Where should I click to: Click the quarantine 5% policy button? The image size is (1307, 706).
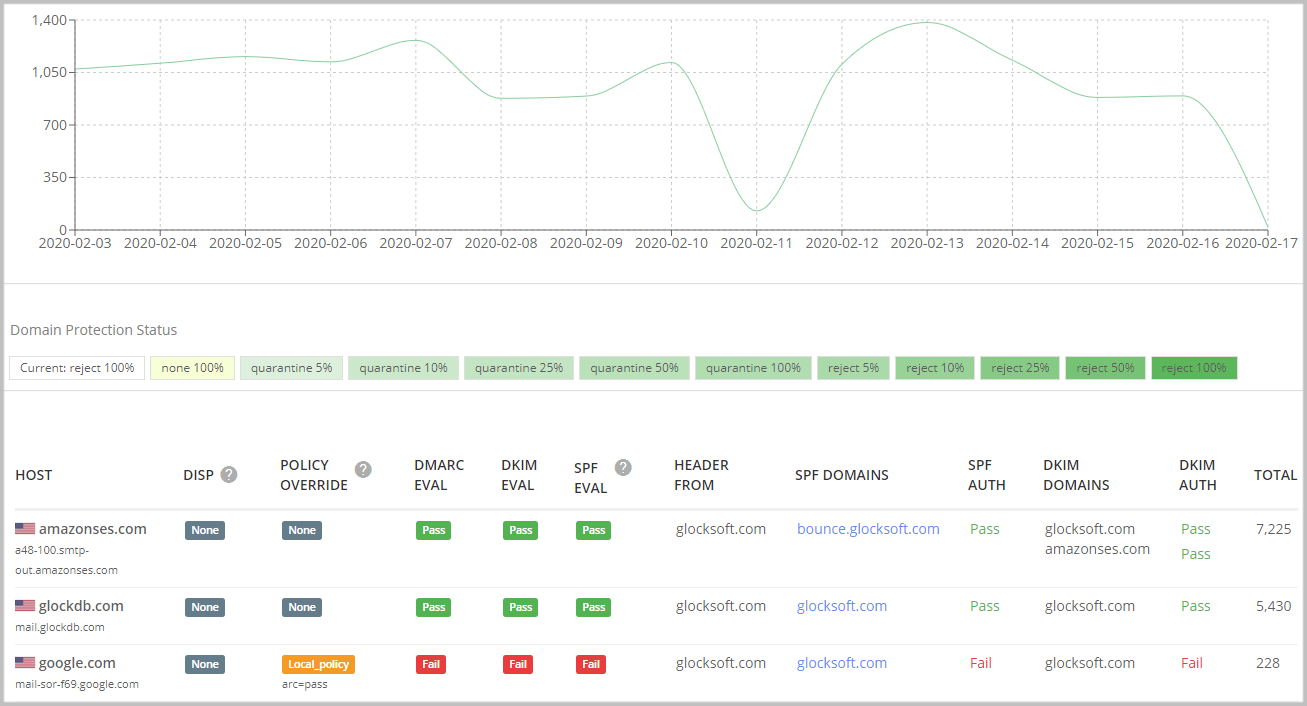(x=291, y=367)
